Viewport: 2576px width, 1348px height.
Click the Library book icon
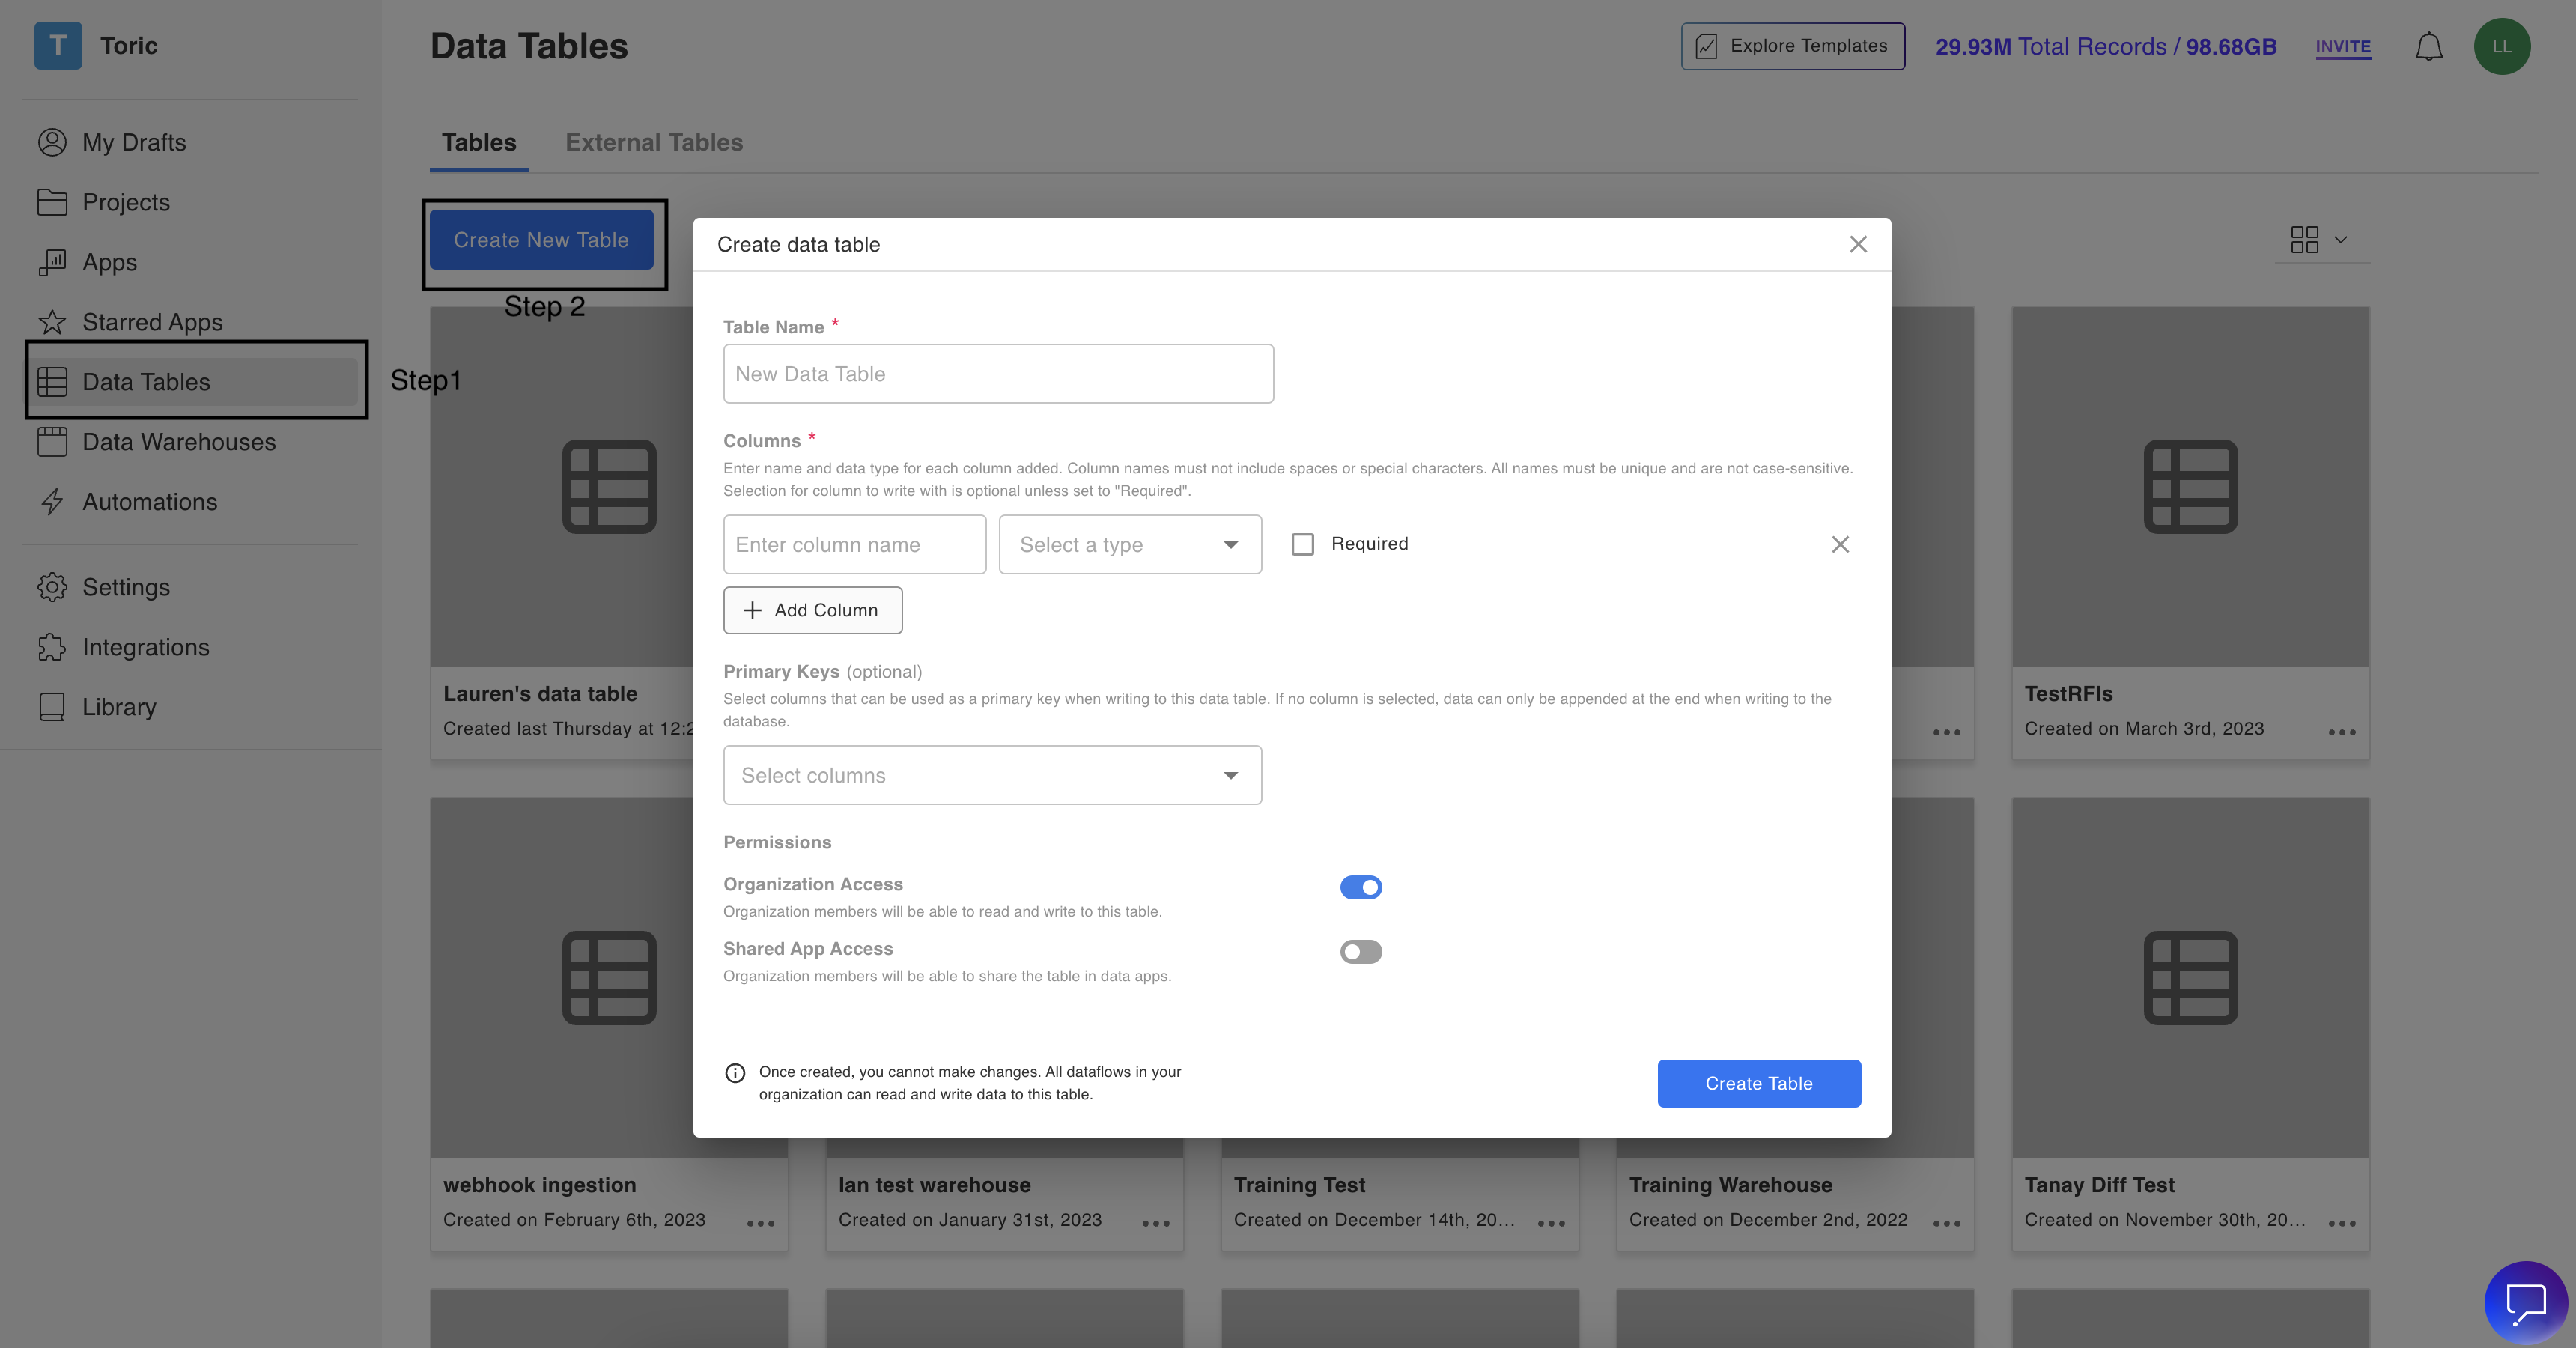[52, 707]
